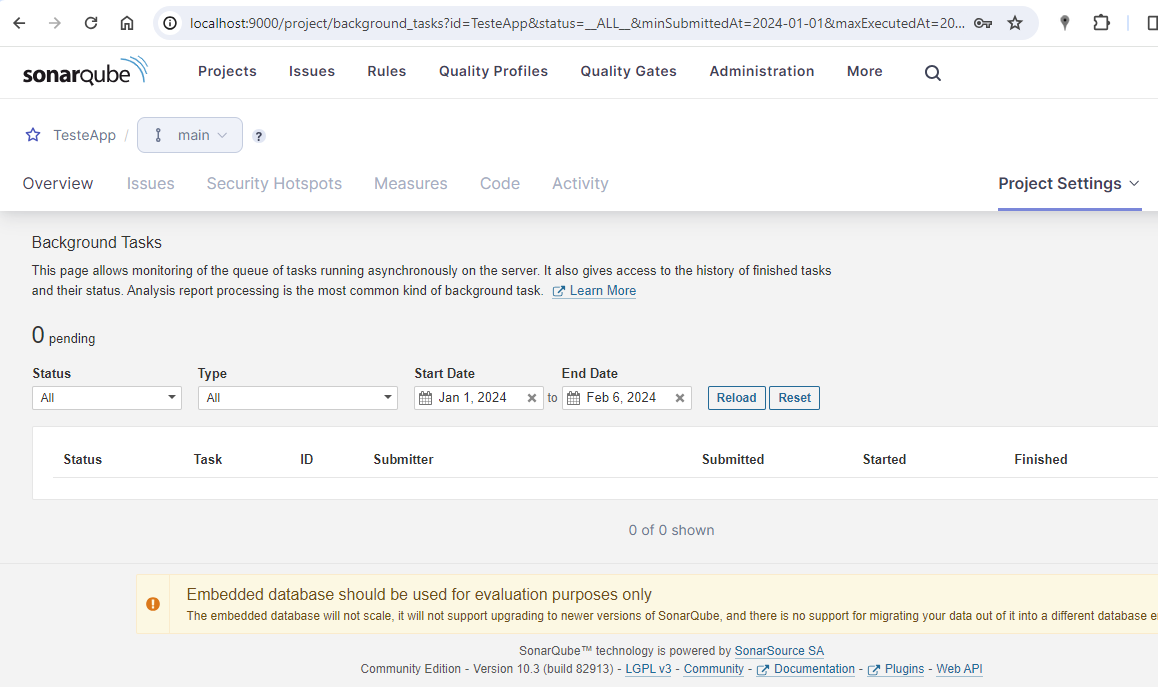Open SonarSource SA link
Viewport: 1158px width, 687px height.
(779, 651)
